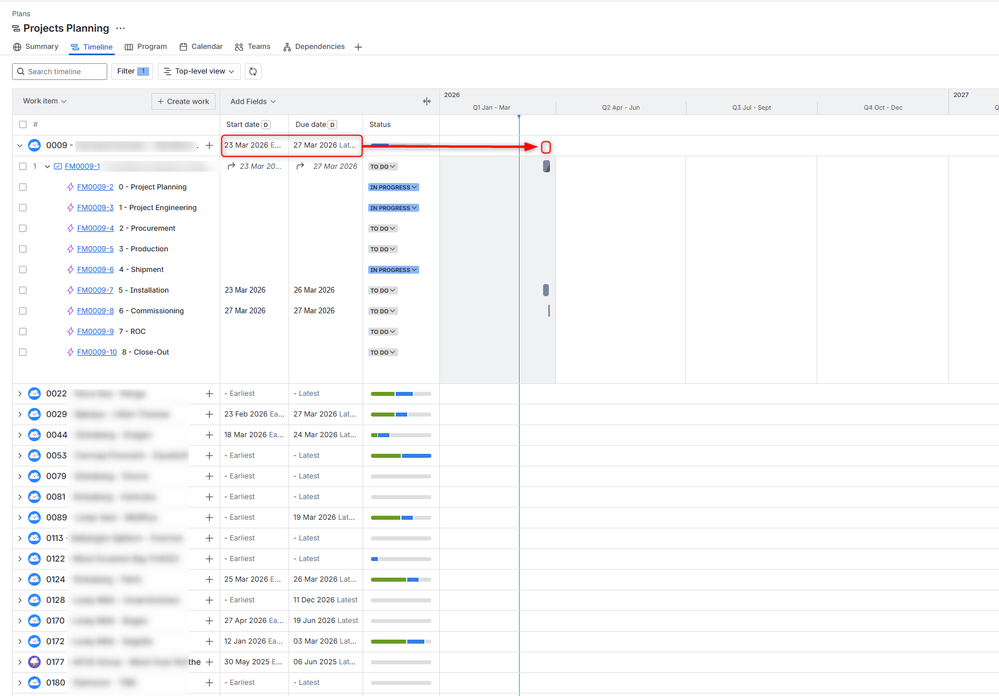Open the Top-level view dropdown
The image size is (999, 696).
click(x=199, y=71)
